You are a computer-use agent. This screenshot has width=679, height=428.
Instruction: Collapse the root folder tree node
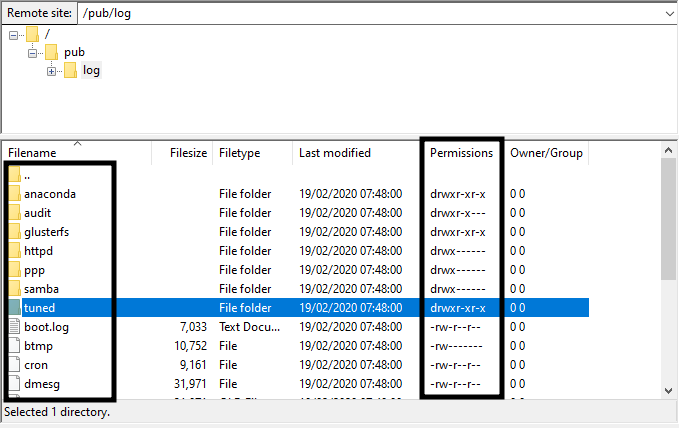click(x=13, y=34)
